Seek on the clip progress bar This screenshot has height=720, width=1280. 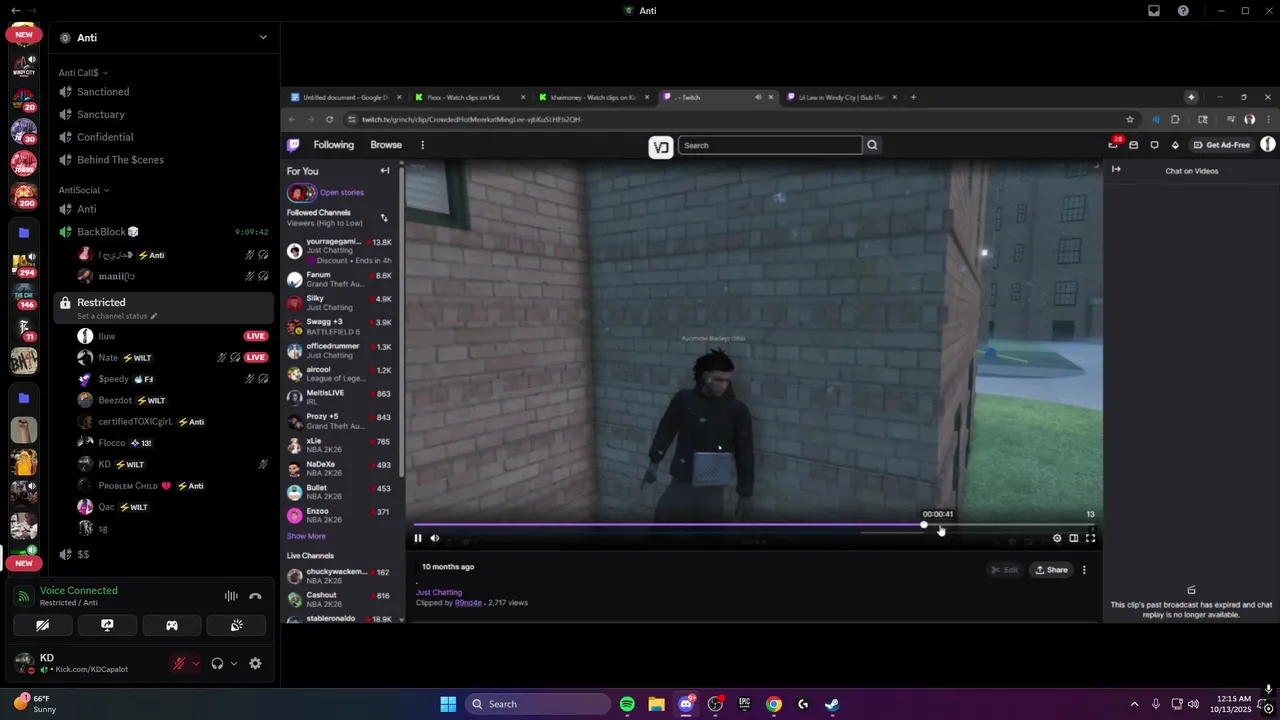pyautogui.click(x=752, y=524)
